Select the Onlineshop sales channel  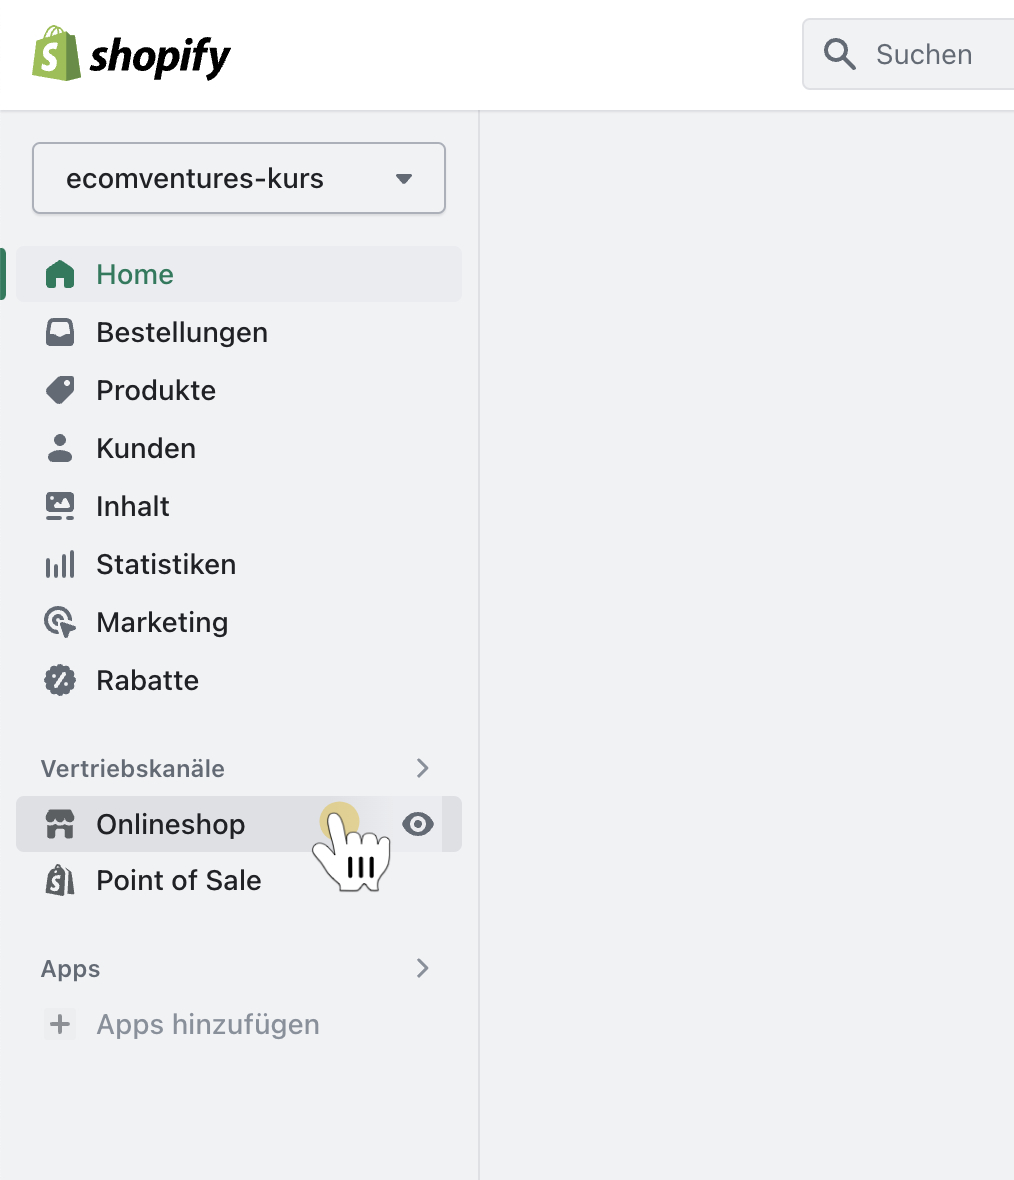171,824
